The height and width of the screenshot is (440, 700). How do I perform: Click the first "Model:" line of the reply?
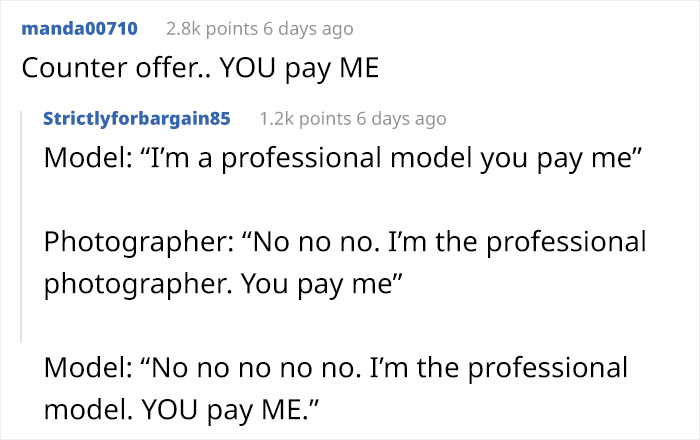click(x=87, y=159)
